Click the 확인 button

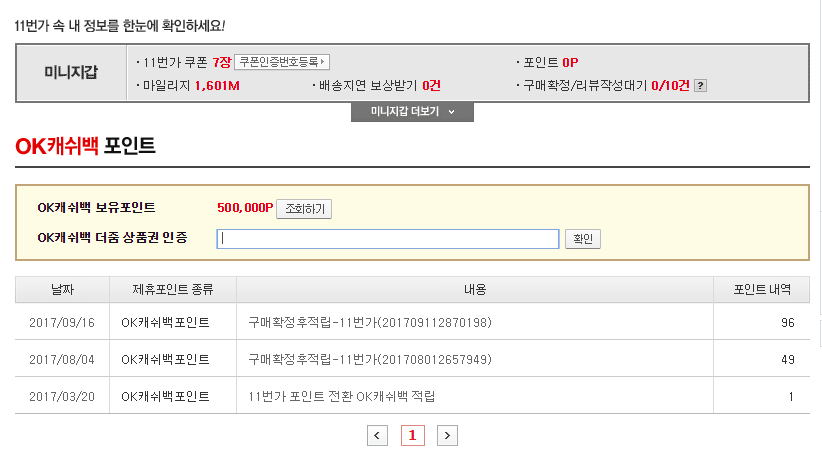point(583,239)
